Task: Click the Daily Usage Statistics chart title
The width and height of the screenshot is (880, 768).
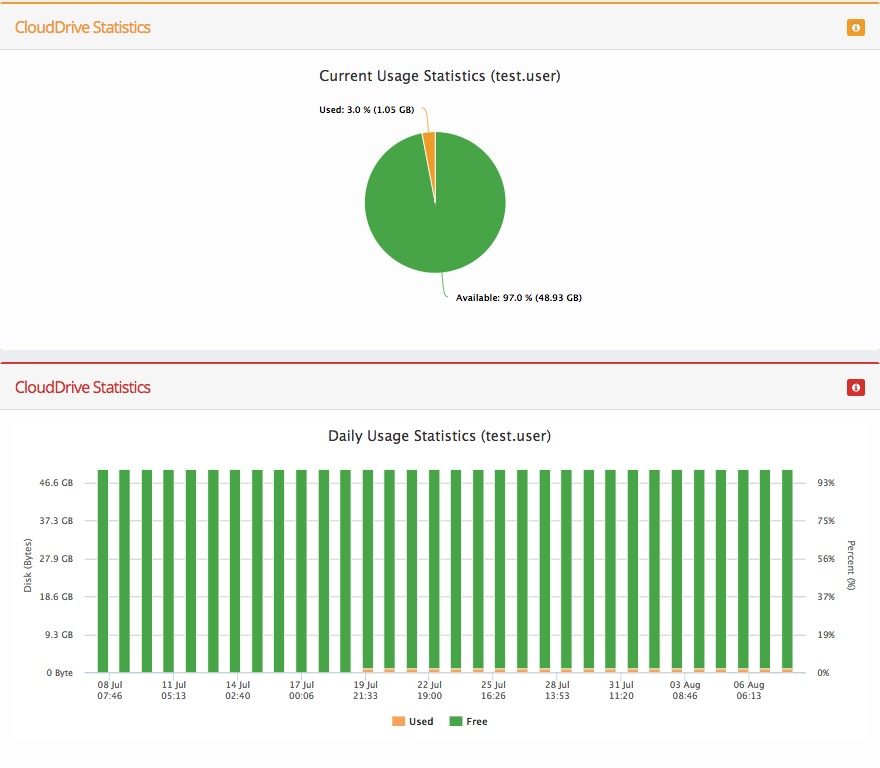Action: click(439, 436)
